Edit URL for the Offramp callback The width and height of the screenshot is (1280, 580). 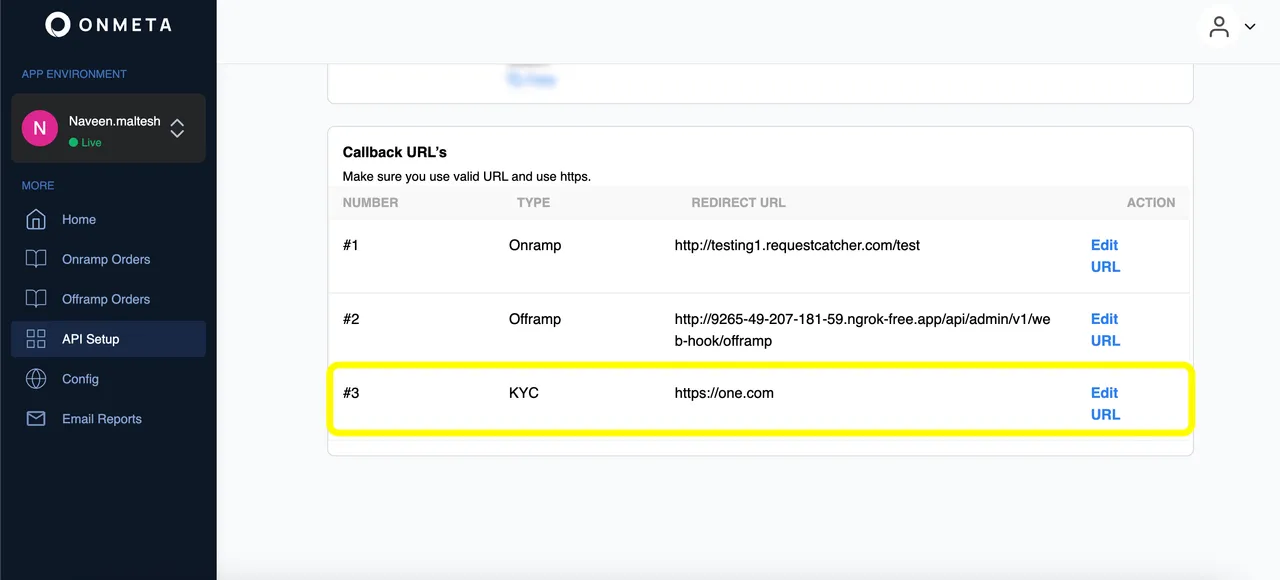click(1105, 330)
